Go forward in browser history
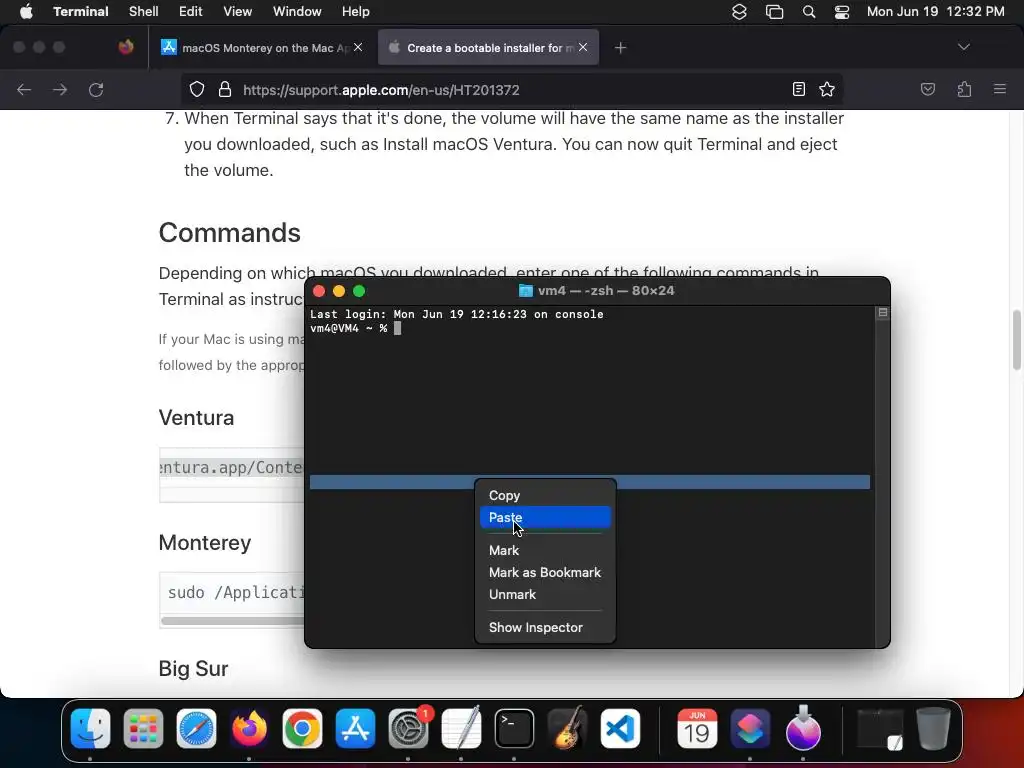Viewport: 1024px width, 768px height. (60, 89)
